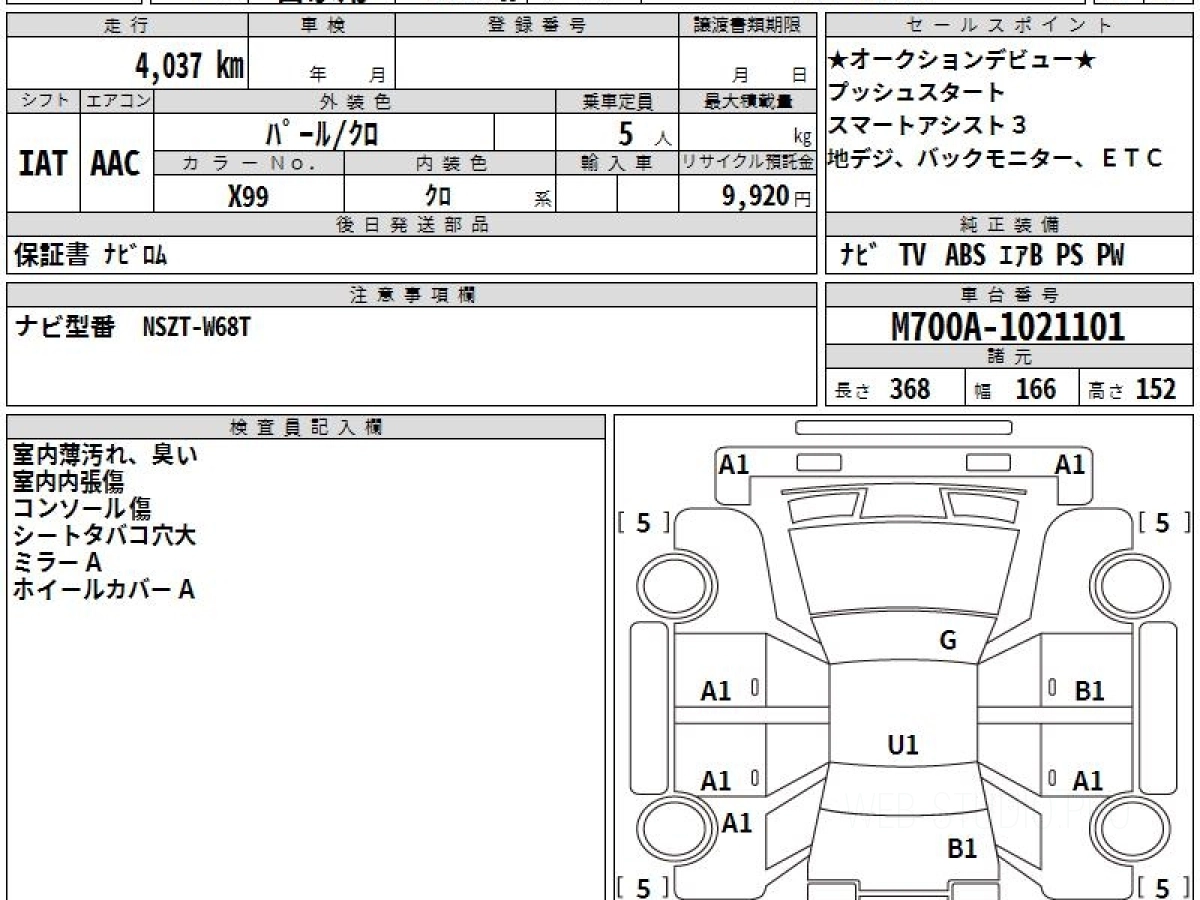
Task: Click the mileage value 4,037 km
Action: click(x=190, y=66)
